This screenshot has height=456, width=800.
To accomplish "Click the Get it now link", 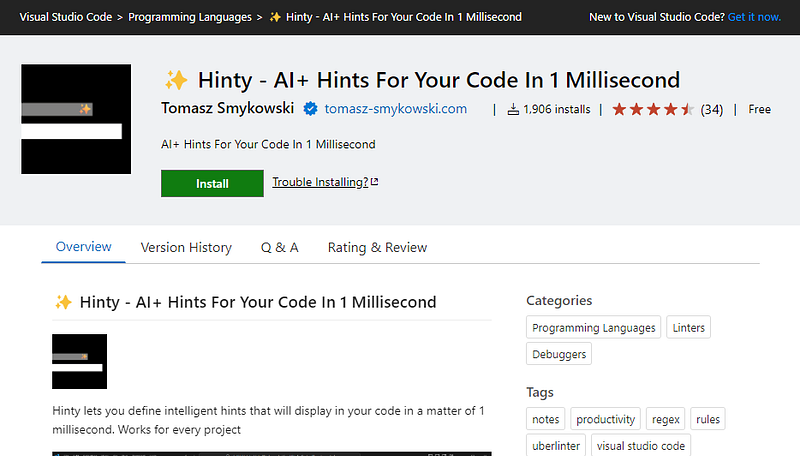I will coord(754,17).
